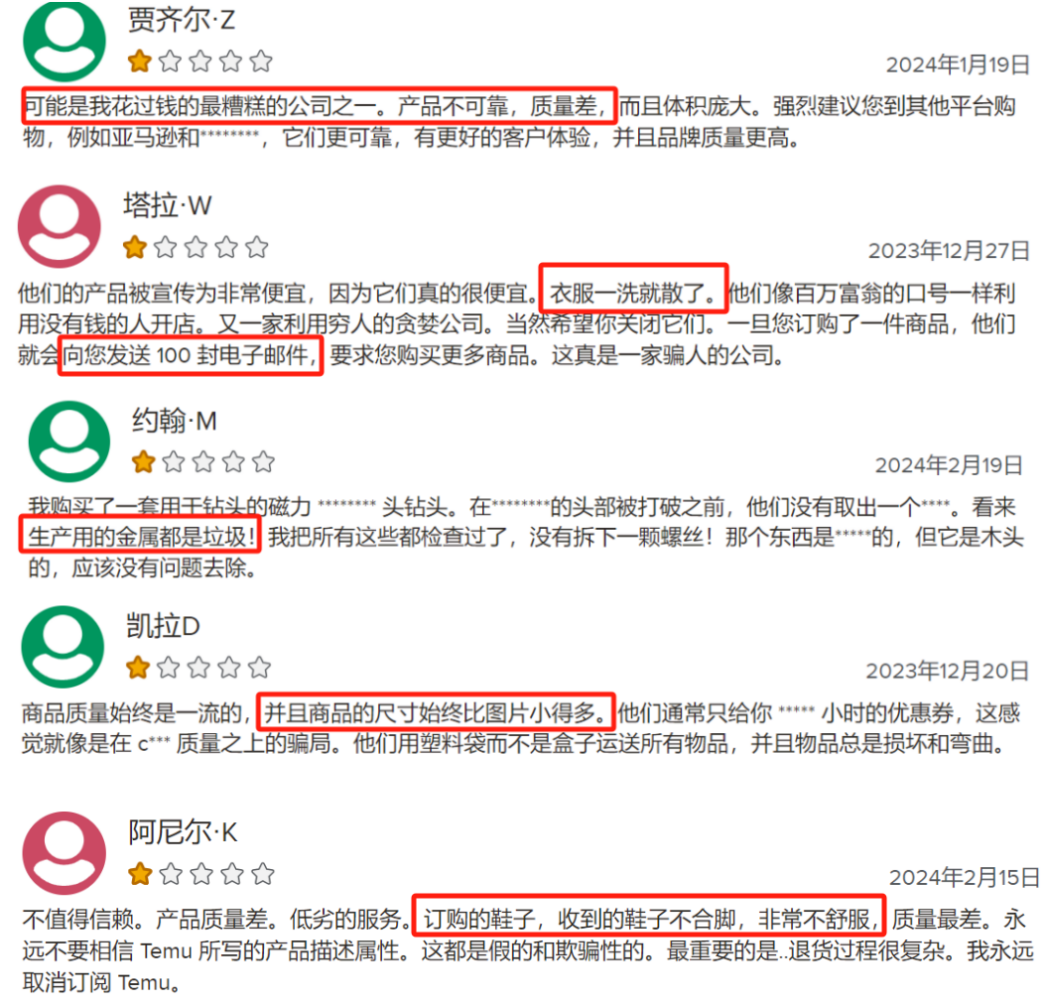This screenshot has height=1001, width=1046.
Task: Open reviewer name 塔拉·W
Action: pos(167,205)
